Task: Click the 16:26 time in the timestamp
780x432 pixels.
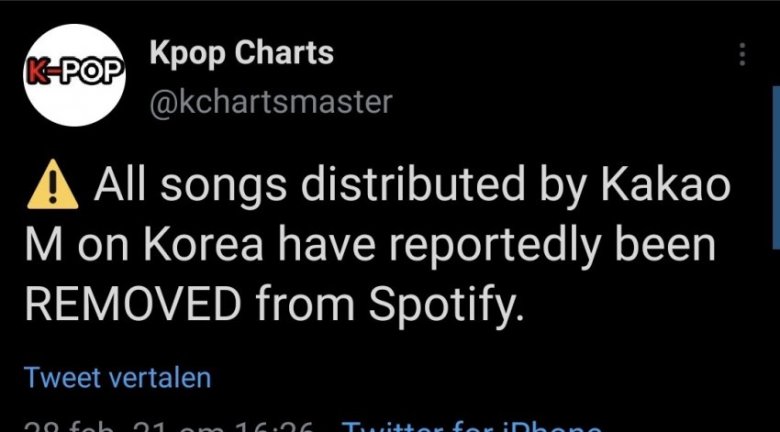Action: 272,426
